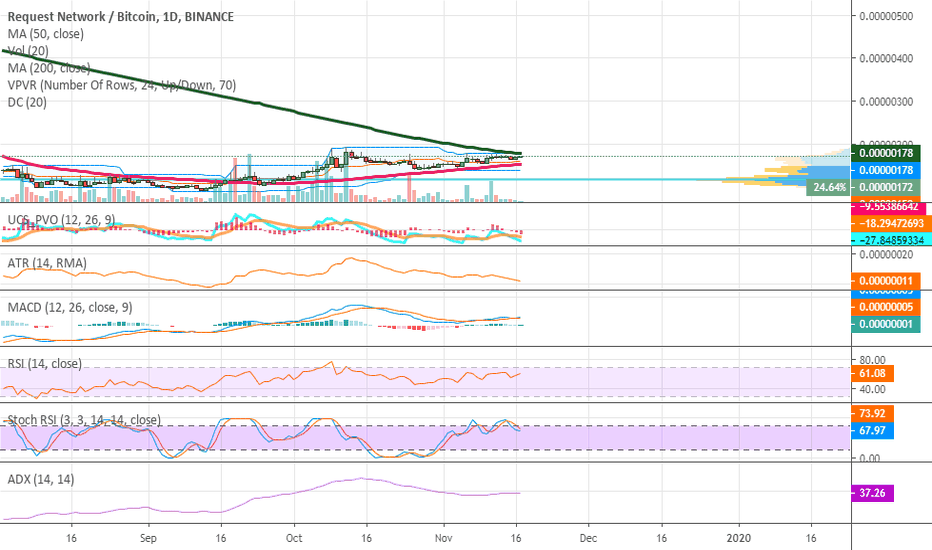Click the -27.84859334 PVO value badge
The height and width of the screenshot is (550, 932).
pos(892,240)
